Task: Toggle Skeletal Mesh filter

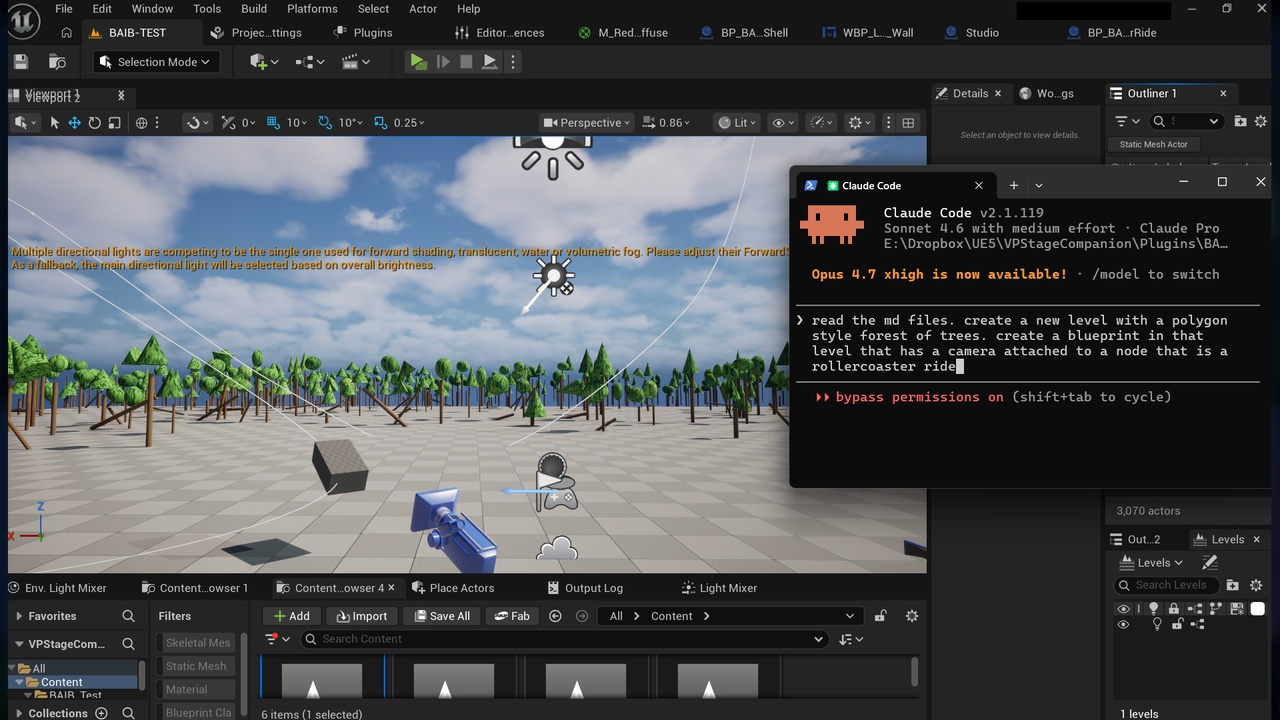Action: click(x=198, y=643)
